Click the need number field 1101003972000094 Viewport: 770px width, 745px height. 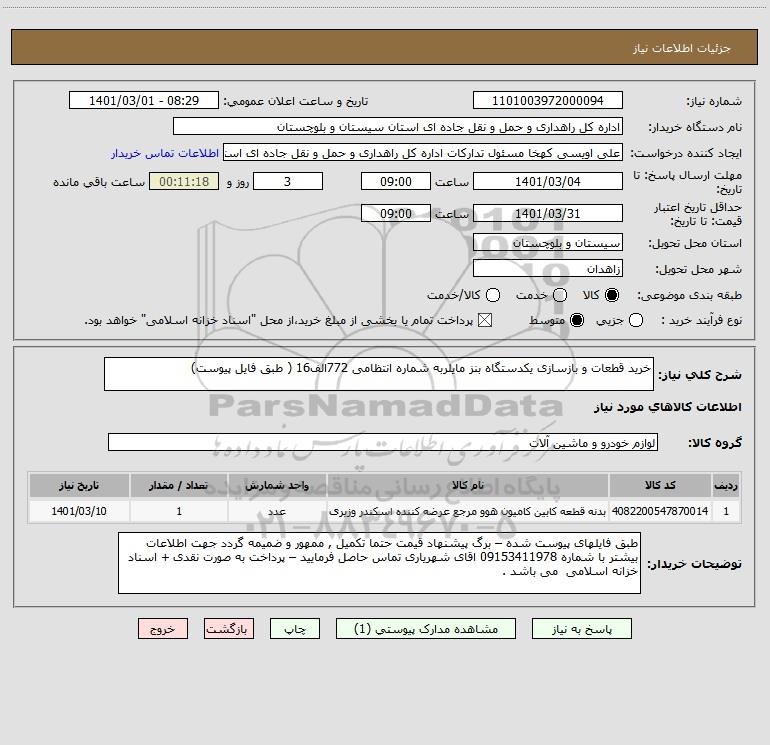click(x=548, y=101)
